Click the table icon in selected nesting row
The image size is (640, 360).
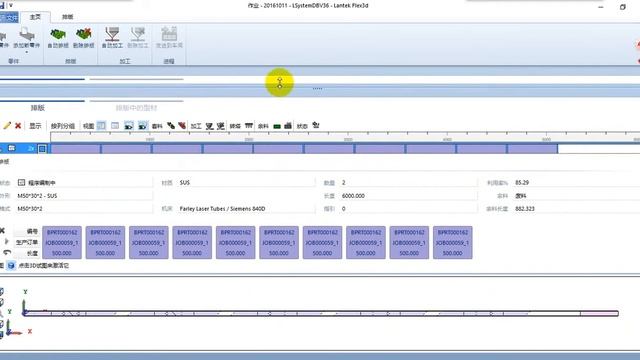click(x=12, y=148)
